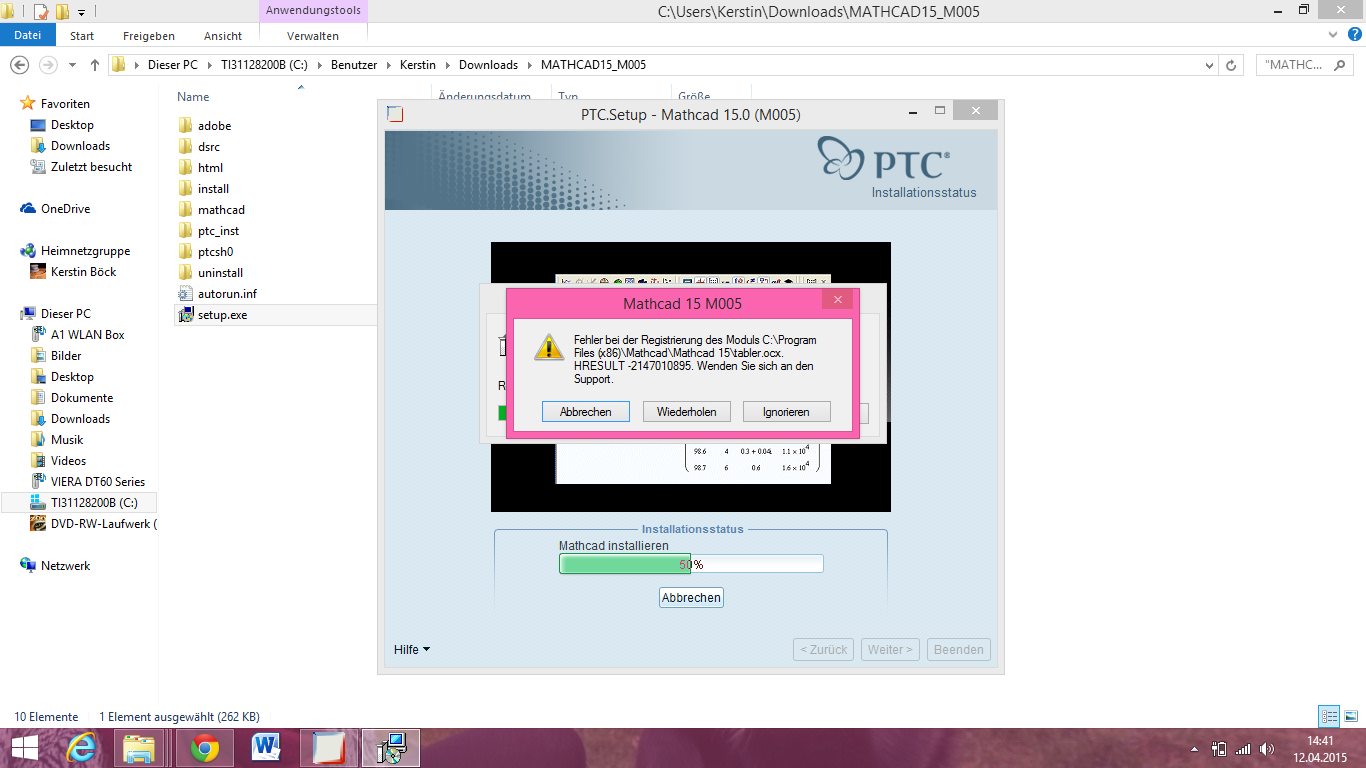Screen dimensions: 1366x768
Task: Click Kerstin in the address breadcrumb
Action: pyautogui.click(x=418, y=65)
